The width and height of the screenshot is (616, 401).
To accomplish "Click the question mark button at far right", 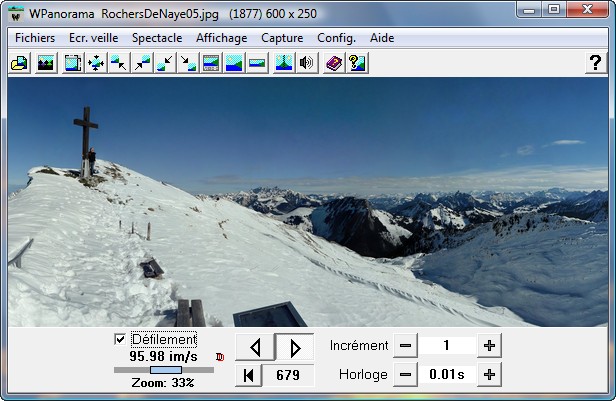I will [594, 63].
